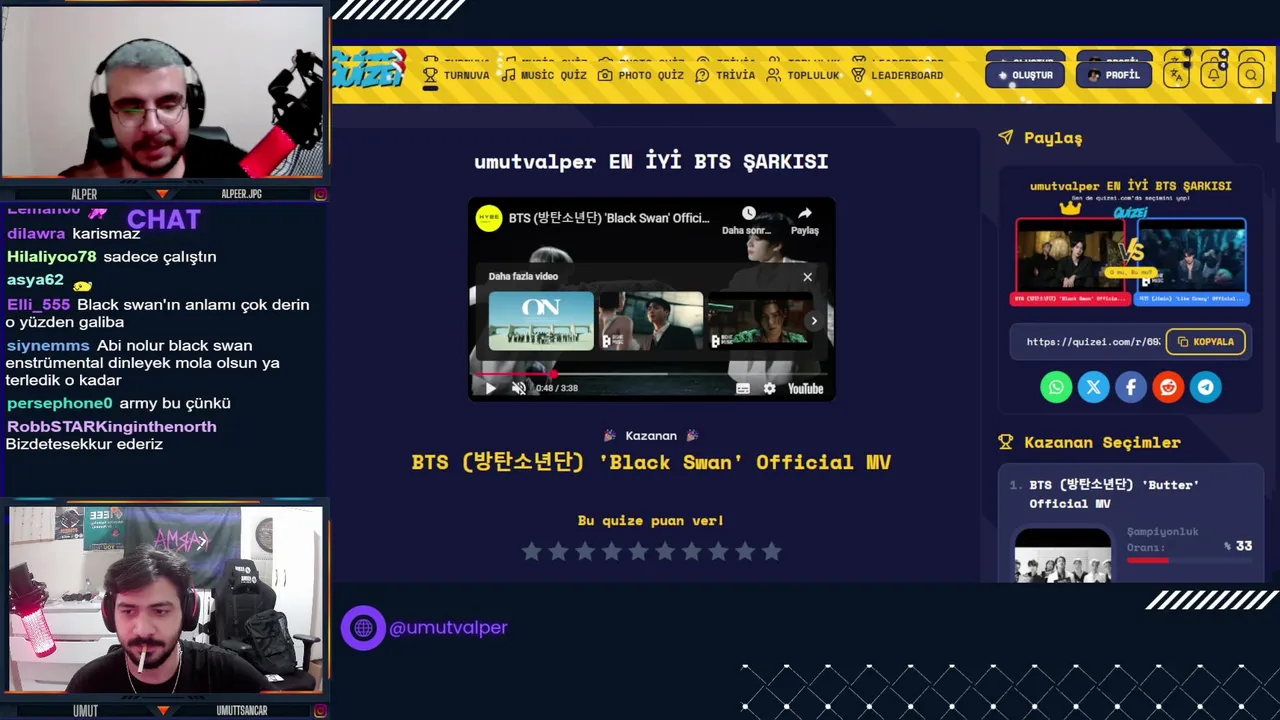Viewport: 1280px width, 720px height.
Task: Open the Turnuva menu item
Action: click(x=456, y=75)
